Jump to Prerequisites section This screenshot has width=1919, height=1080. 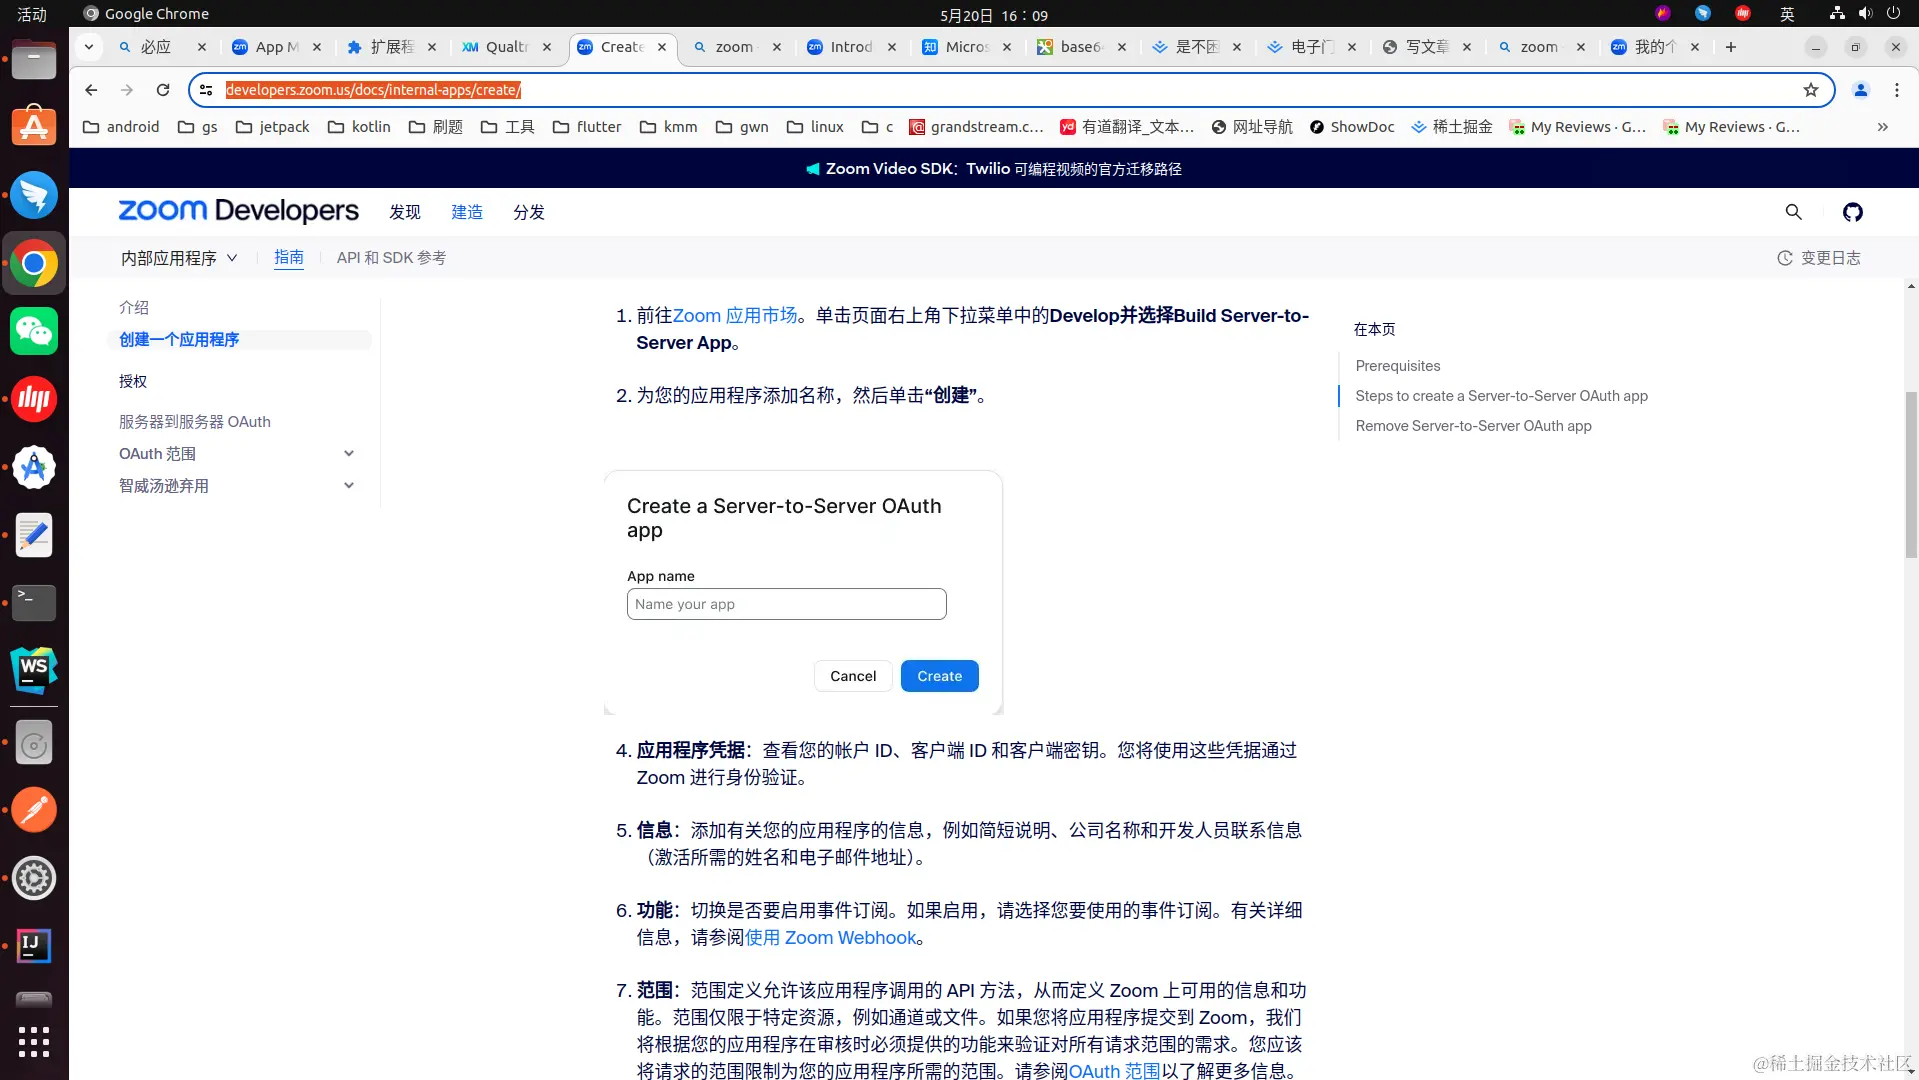1398,366
